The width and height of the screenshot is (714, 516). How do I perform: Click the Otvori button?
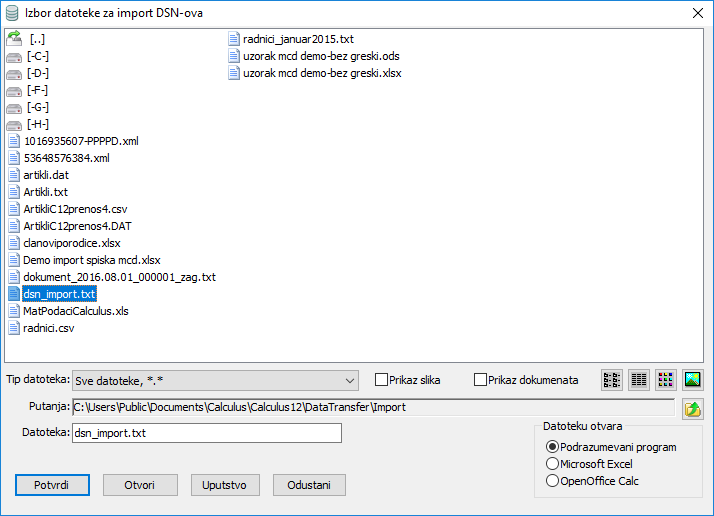pyautogui.click(x=139, y=485)
